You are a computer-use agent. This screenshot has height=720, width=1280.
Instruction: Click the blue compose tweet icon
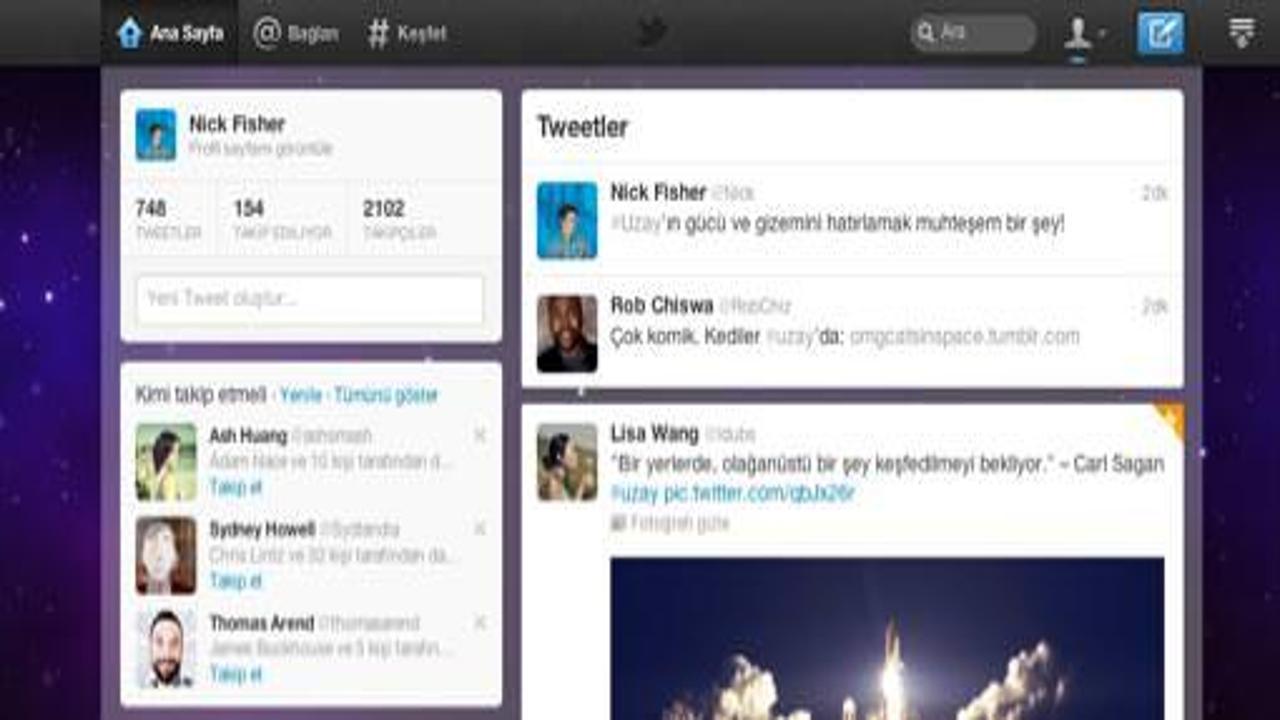click(1160, 33)
